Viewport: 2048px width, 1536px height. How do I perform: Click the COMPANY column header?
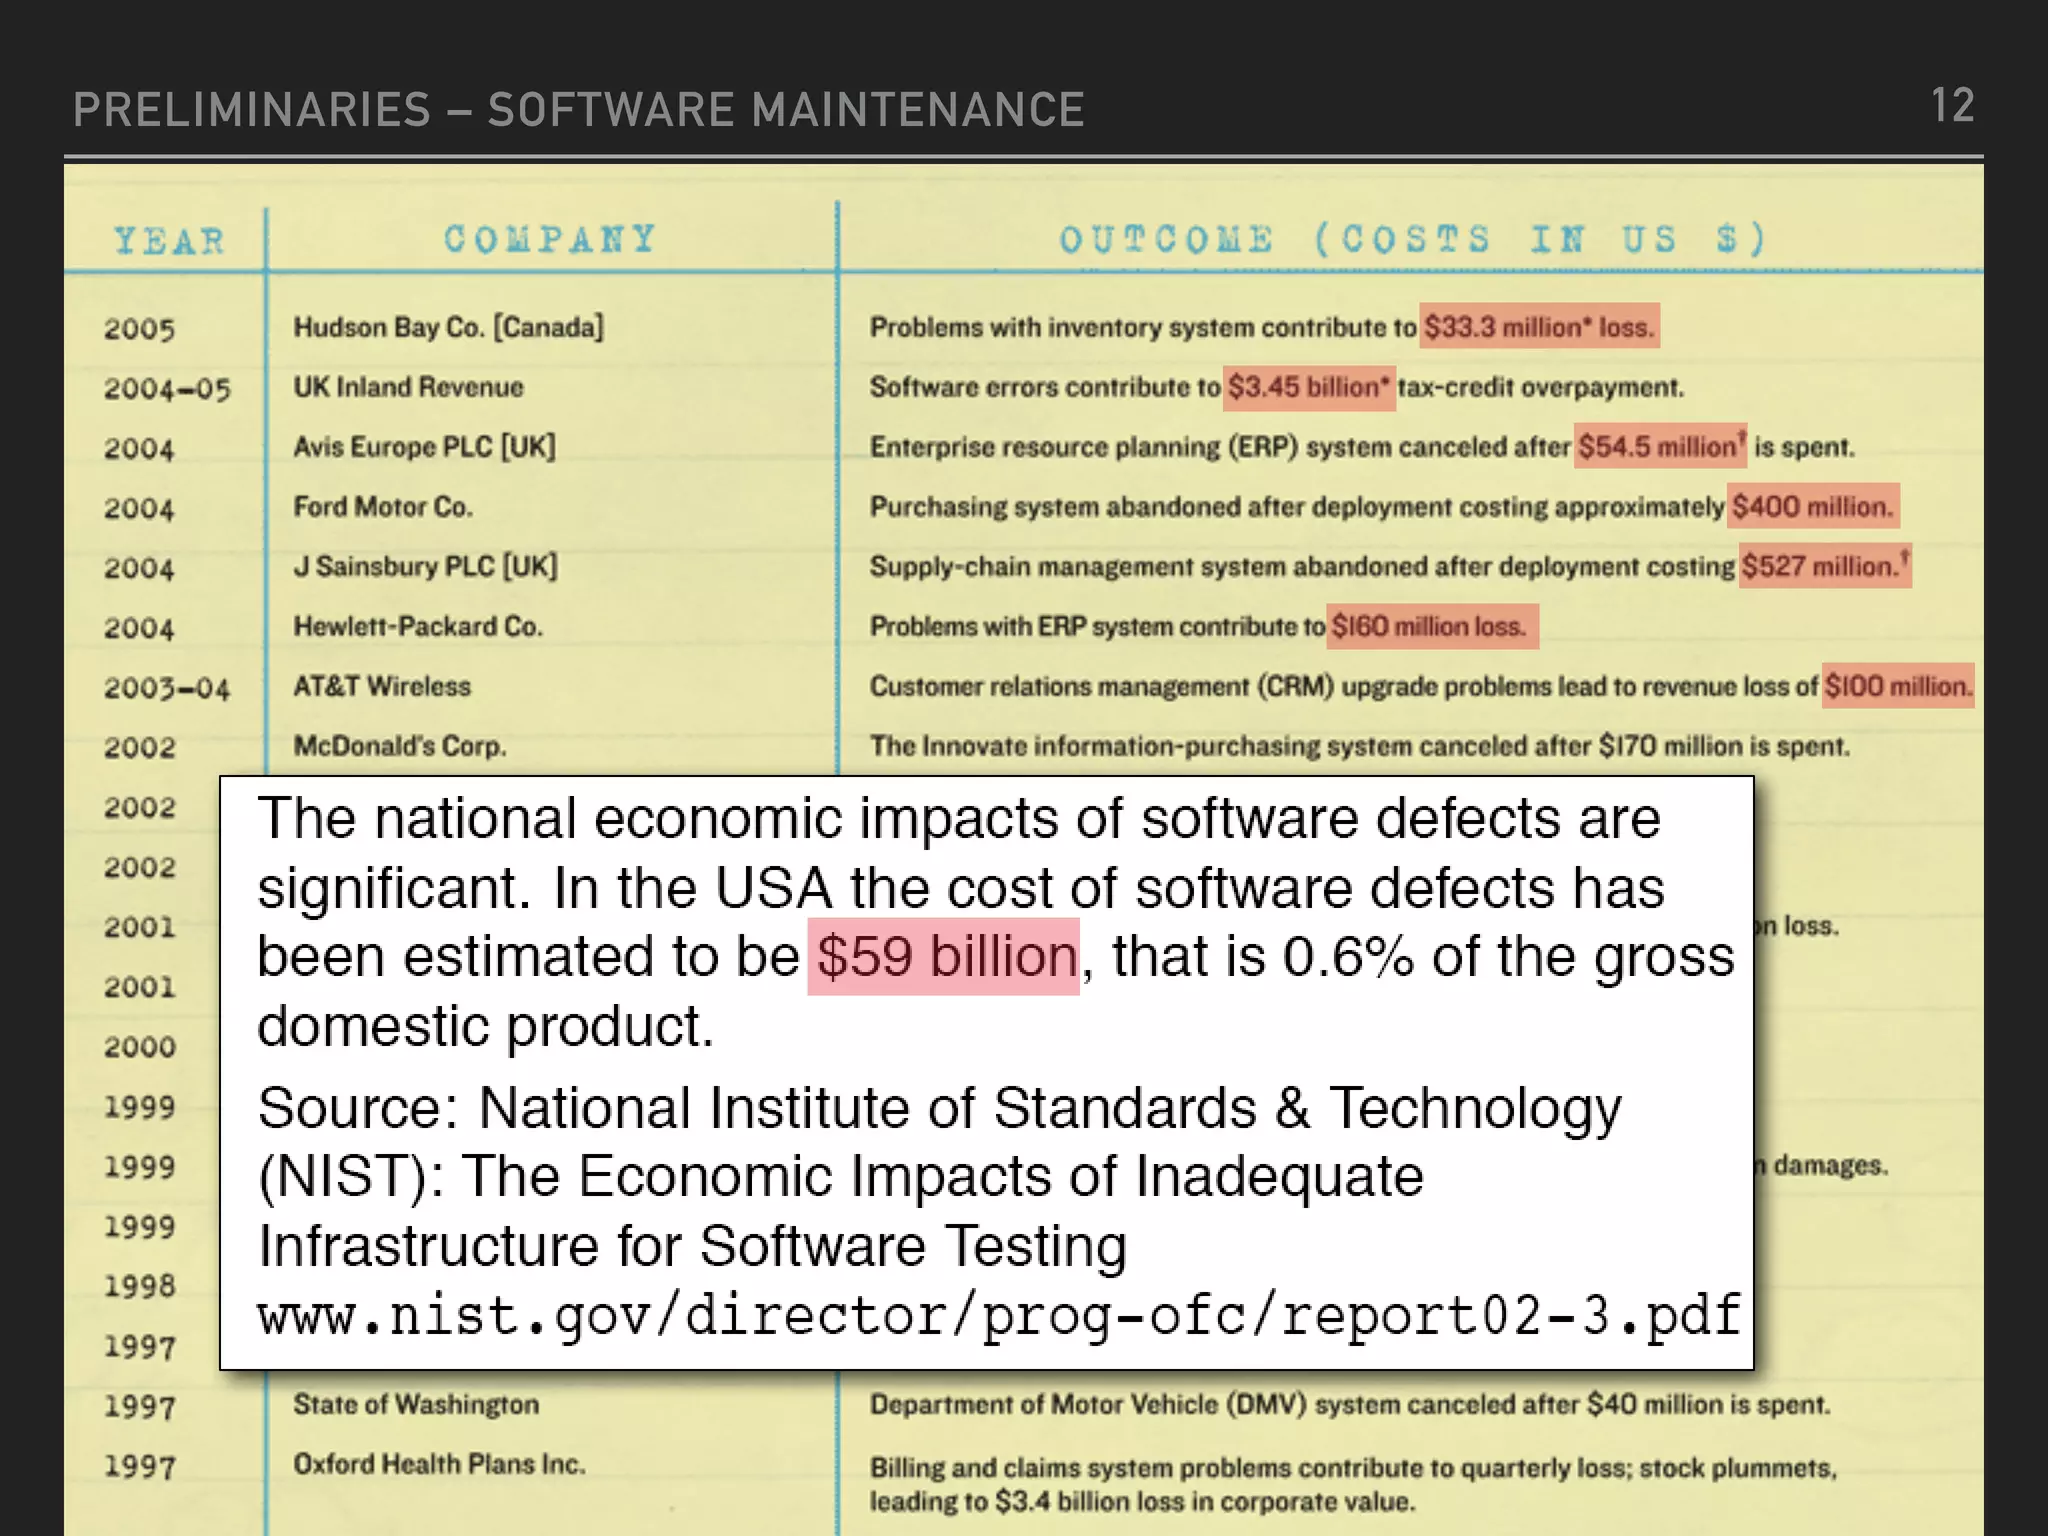tap(550, 239)
